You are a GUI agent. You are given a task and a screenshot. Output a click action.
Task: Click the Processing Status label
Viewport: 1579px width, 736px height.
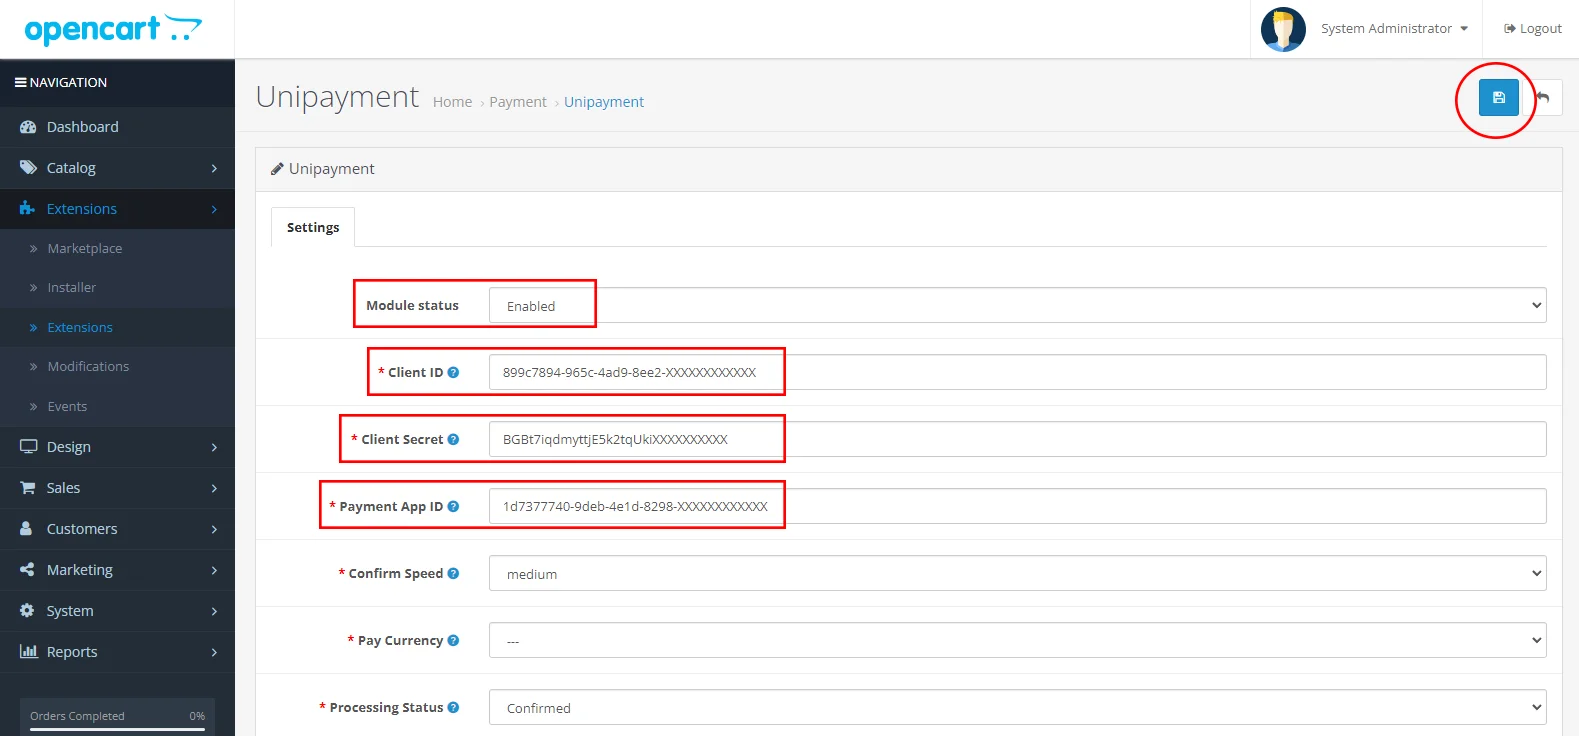click(x=386, y=707)
